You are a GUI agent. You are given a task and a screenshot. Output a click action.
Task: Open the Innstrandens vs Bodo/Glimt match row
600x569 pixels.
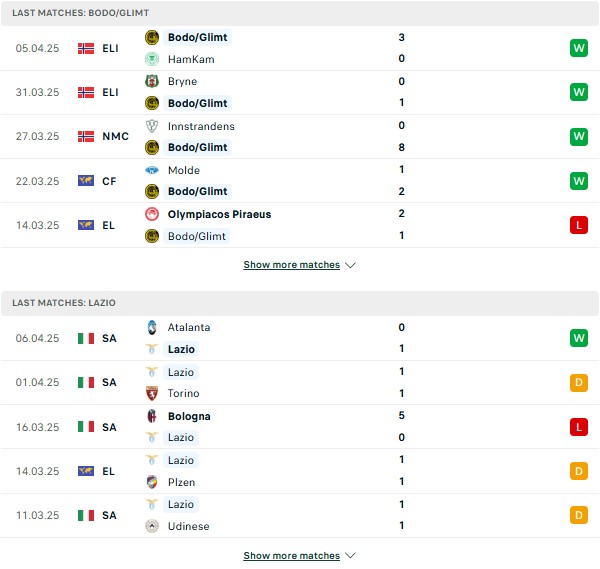tap(300, 136)
